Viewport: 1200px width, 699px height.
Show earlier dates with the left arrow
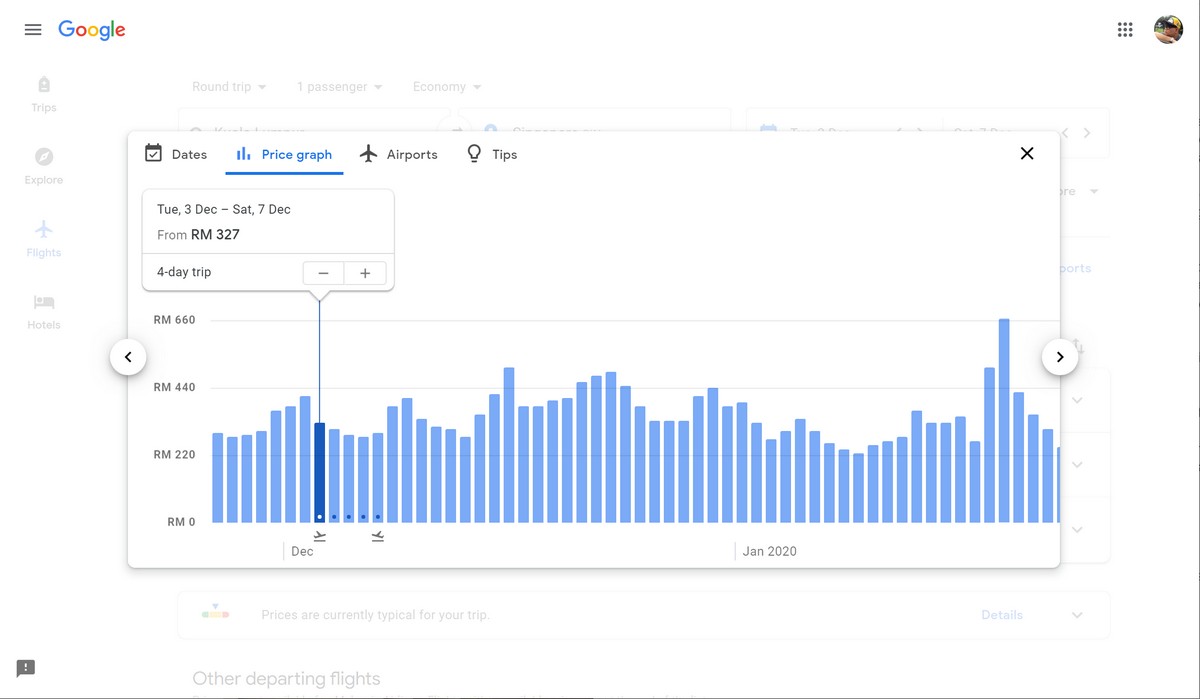pos(128,357)
